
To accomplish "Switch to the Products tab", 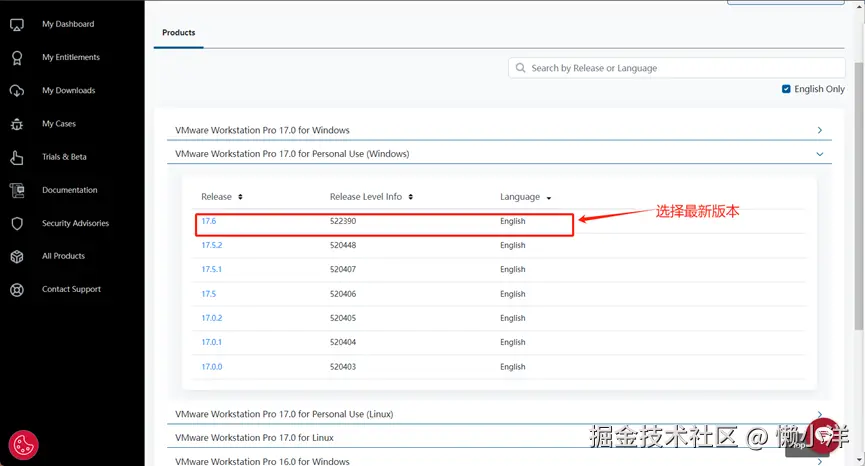I will point(179,33).
